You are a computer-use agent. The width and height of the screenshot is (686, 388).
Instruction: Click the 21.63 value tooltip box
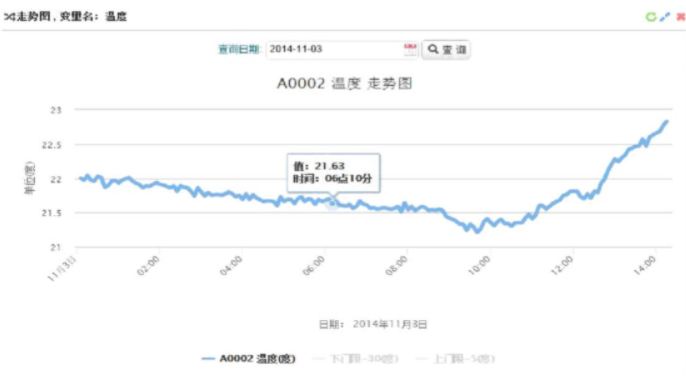tap(333, 173)
